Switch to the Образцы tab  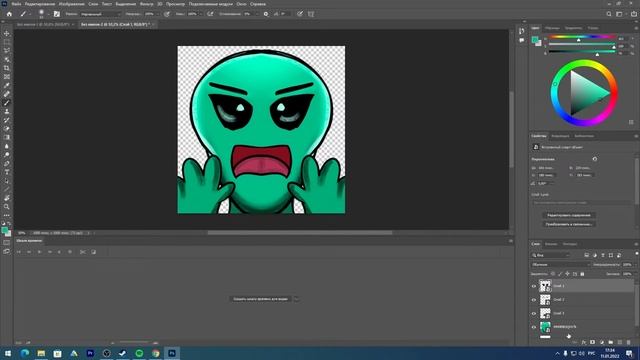(x=552, y=28)
